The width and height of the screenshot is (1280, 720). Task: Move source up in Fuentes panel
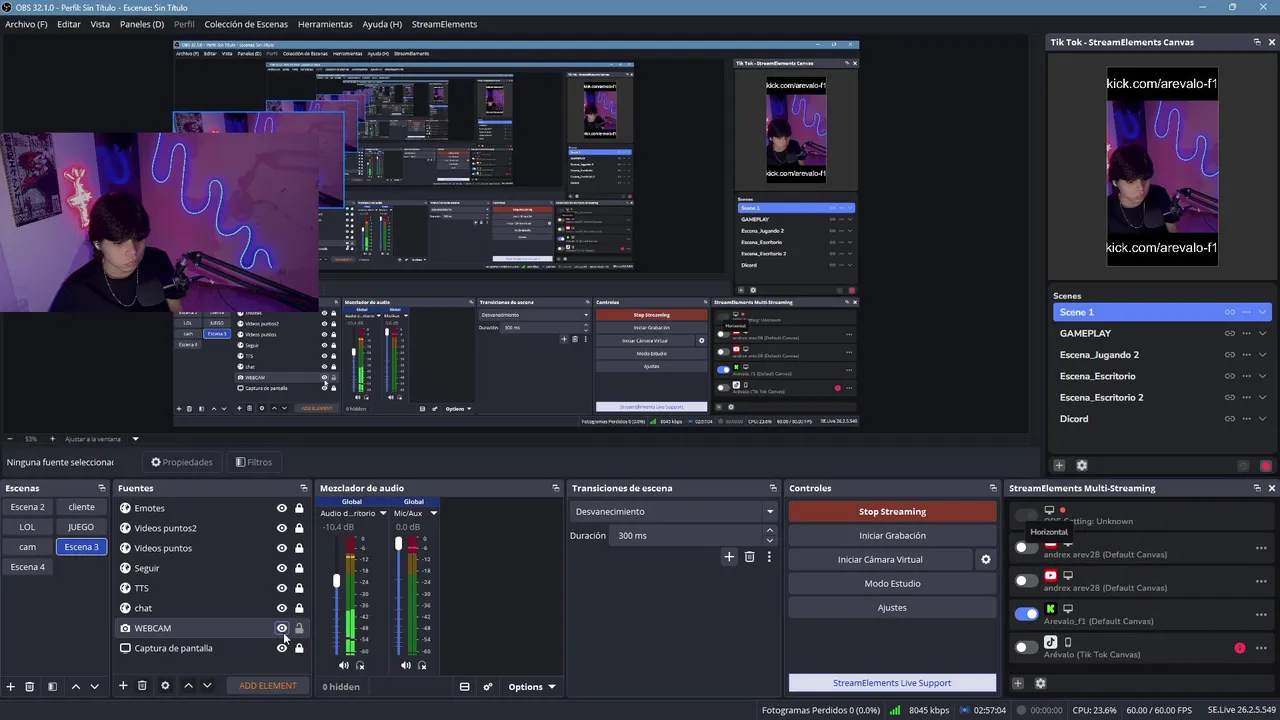[x=188, y=686]
